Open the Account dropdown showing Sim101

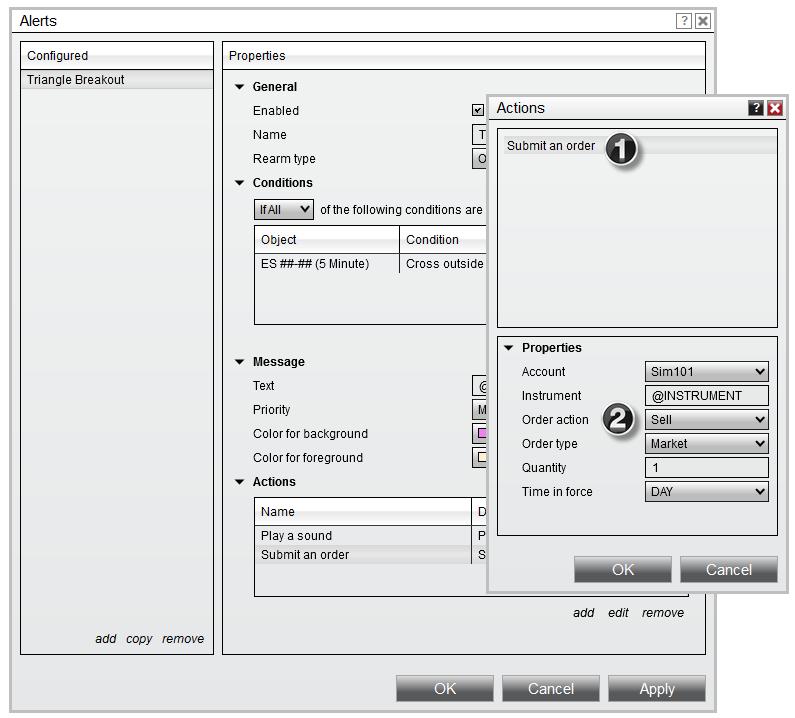pyautogui.click(x=707, y=372)
